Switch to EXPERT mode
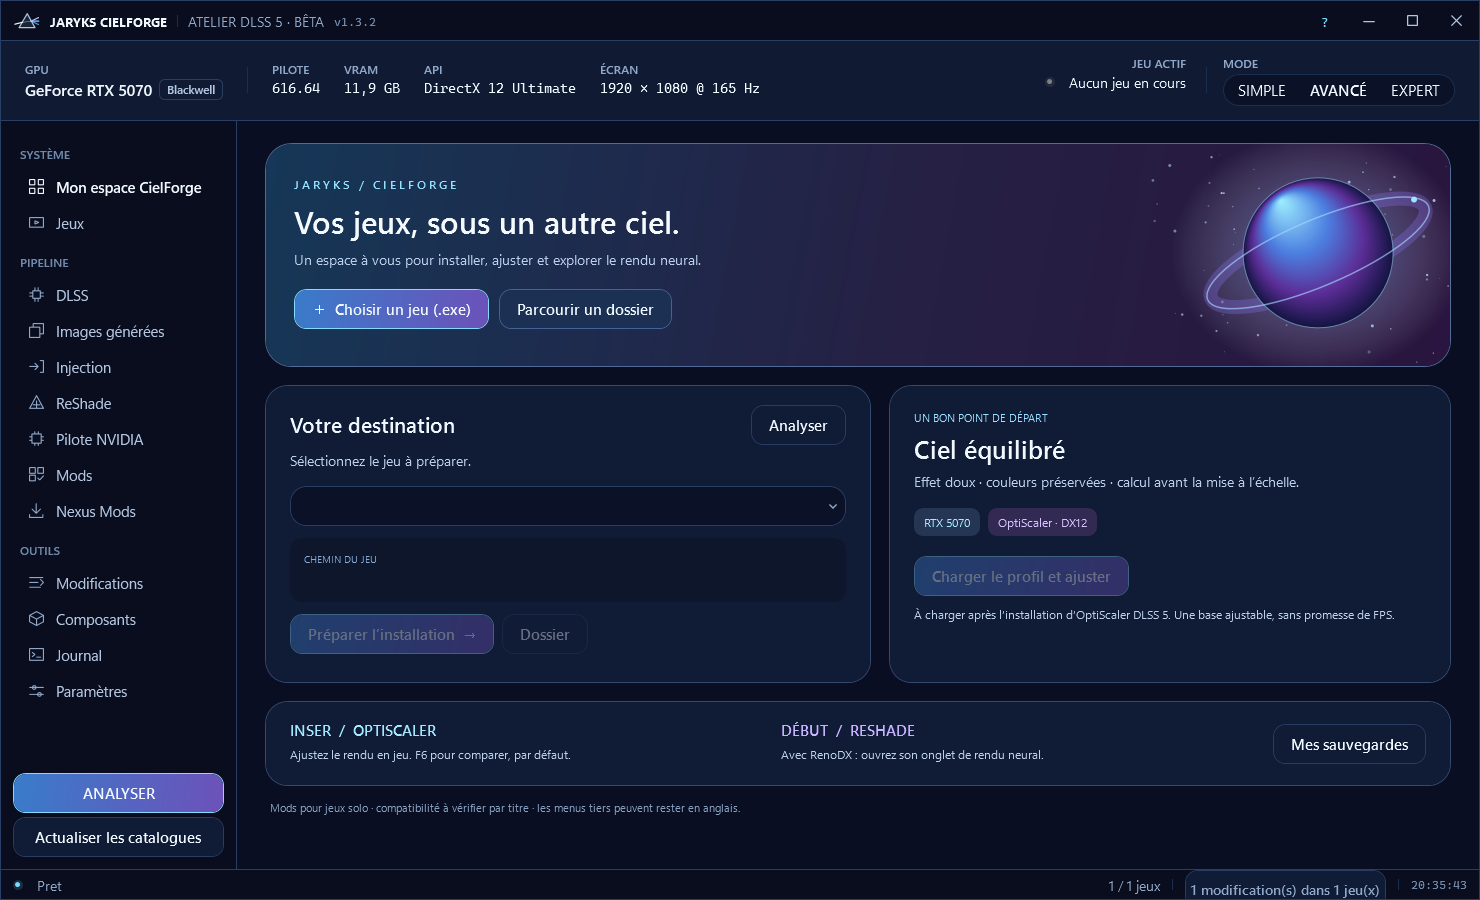Image resolution: width=1480 pixels, height=900 pixels. (x=1415, y=90)
